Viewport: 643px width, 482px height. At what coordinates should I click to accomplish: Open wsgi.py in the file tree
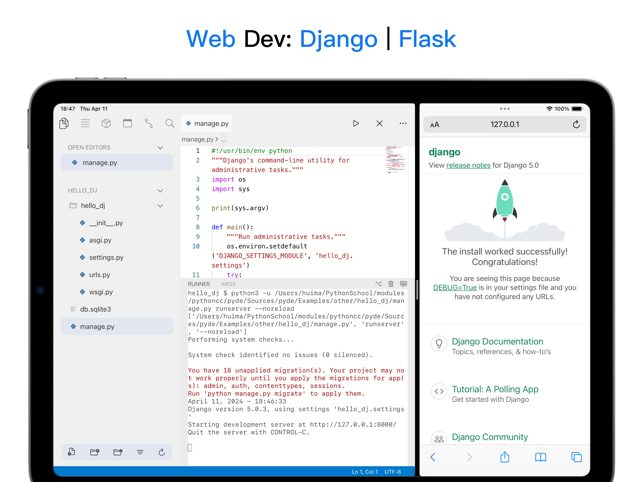point(117,292)
